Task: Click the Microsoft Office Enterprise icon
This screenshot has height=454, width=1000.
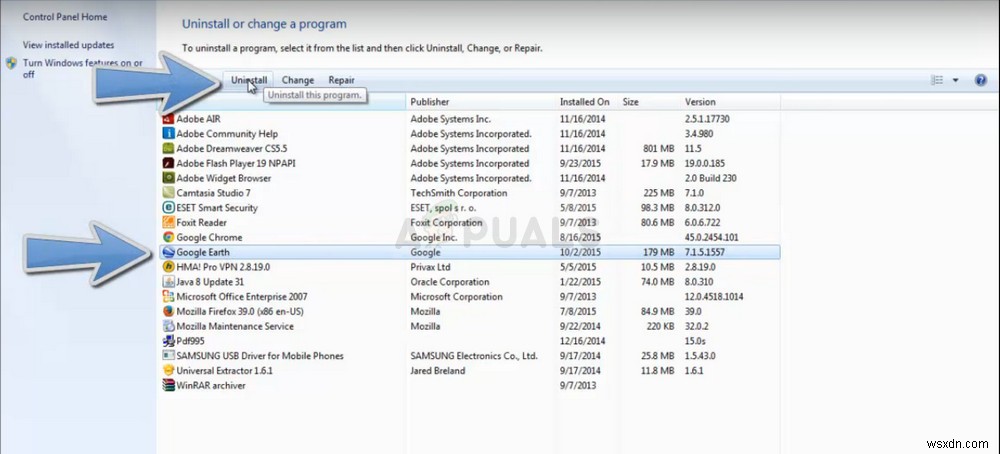Action: [x=168, y=297]
